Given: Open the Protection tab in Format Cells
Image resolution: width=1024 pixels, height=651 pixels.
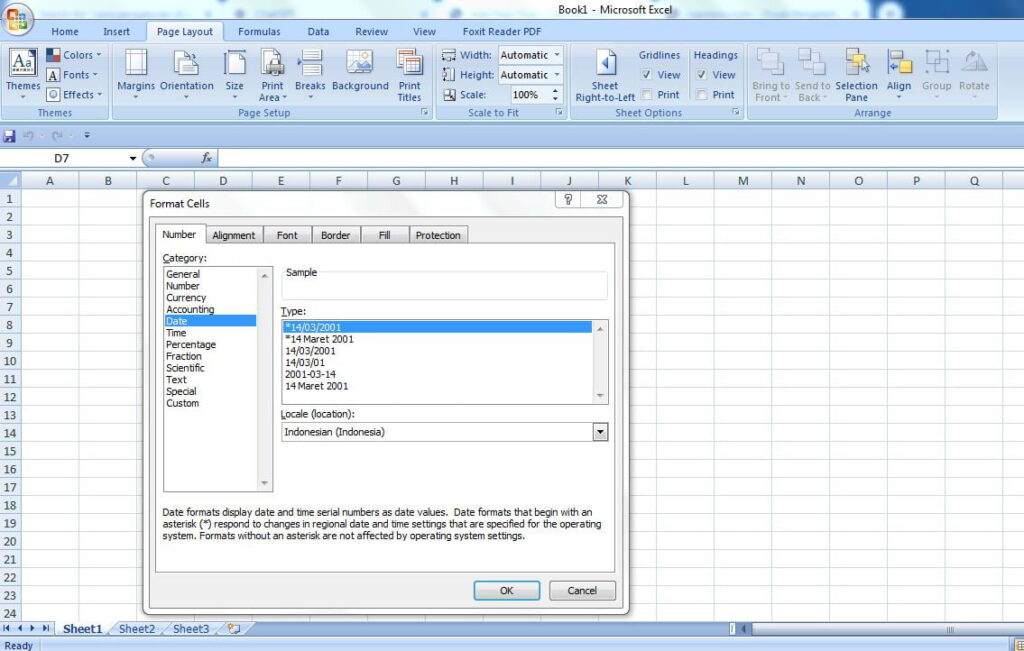Looking at the screenshot, I should [438, 235].
